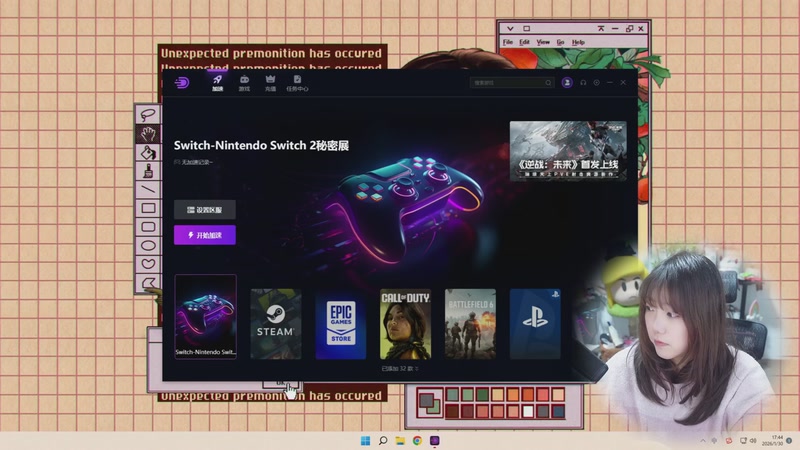Open File Explorer from the taskbar
The width and height of the screenshot is (800, 450).
click(400, 441)
